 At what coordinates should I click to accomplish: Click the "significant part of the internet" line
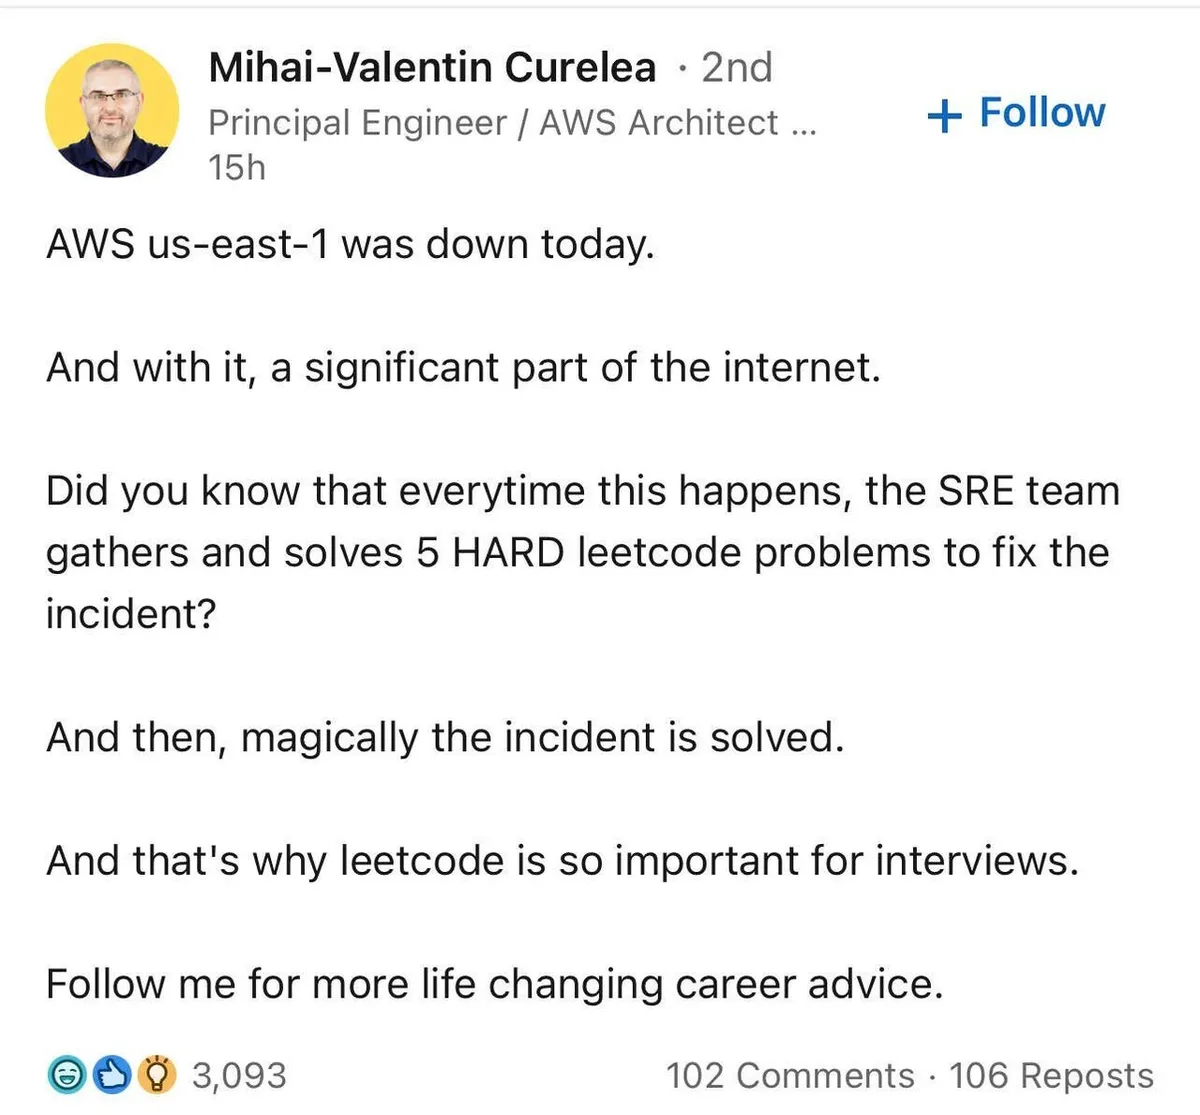pyautogui.click(x=463, y=368)
